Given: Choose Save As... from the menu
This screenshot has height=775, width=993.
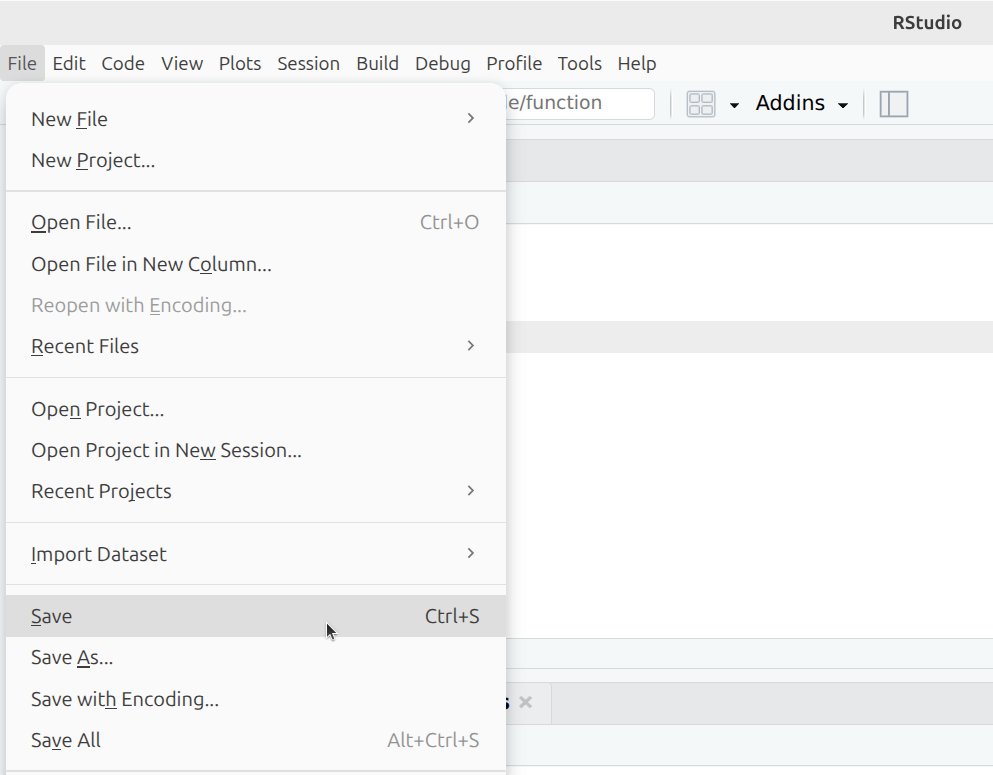Looking at the screenshot, I should (256, 657).
